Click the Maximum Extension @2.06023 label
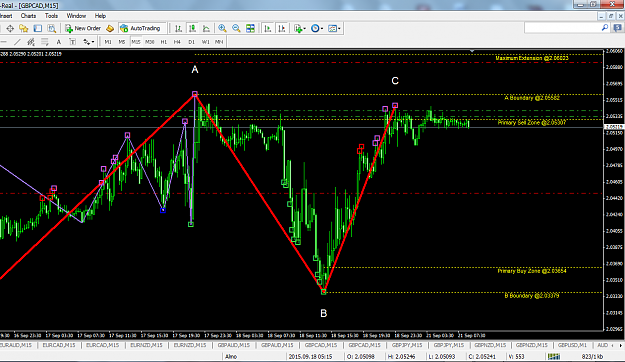 tap(532, 58)
